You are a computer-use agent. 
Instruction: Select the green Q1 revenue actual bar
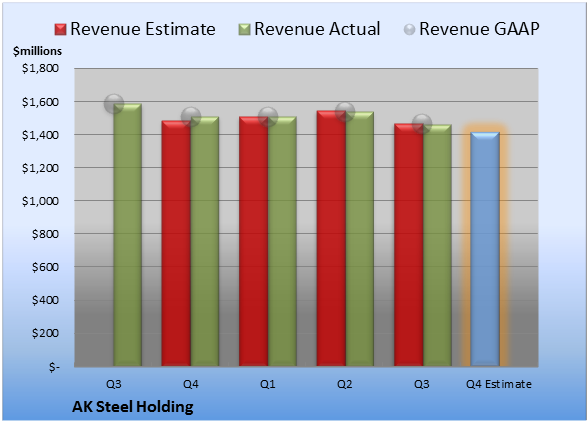click(x=282, y=241)
